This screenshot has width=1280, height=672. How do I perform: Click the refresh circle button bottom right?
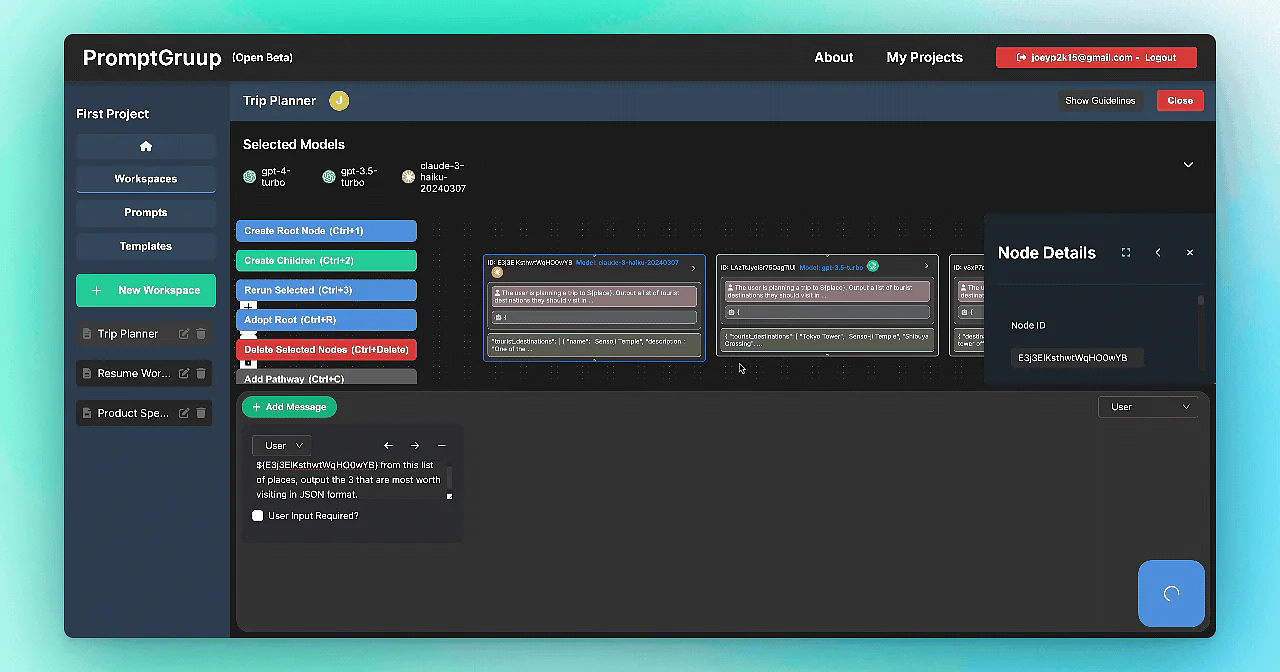[1171, 593]
